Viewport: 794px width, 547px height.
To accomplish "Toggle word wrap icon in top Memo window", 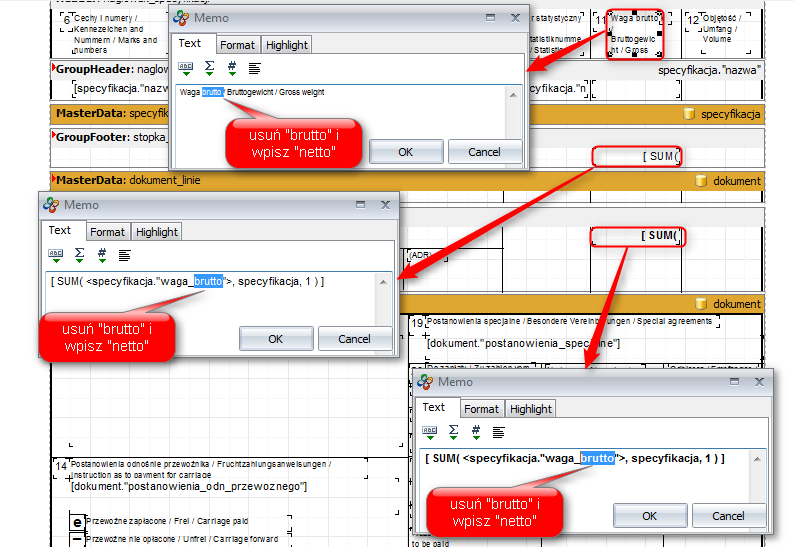I will pos(255,68).
